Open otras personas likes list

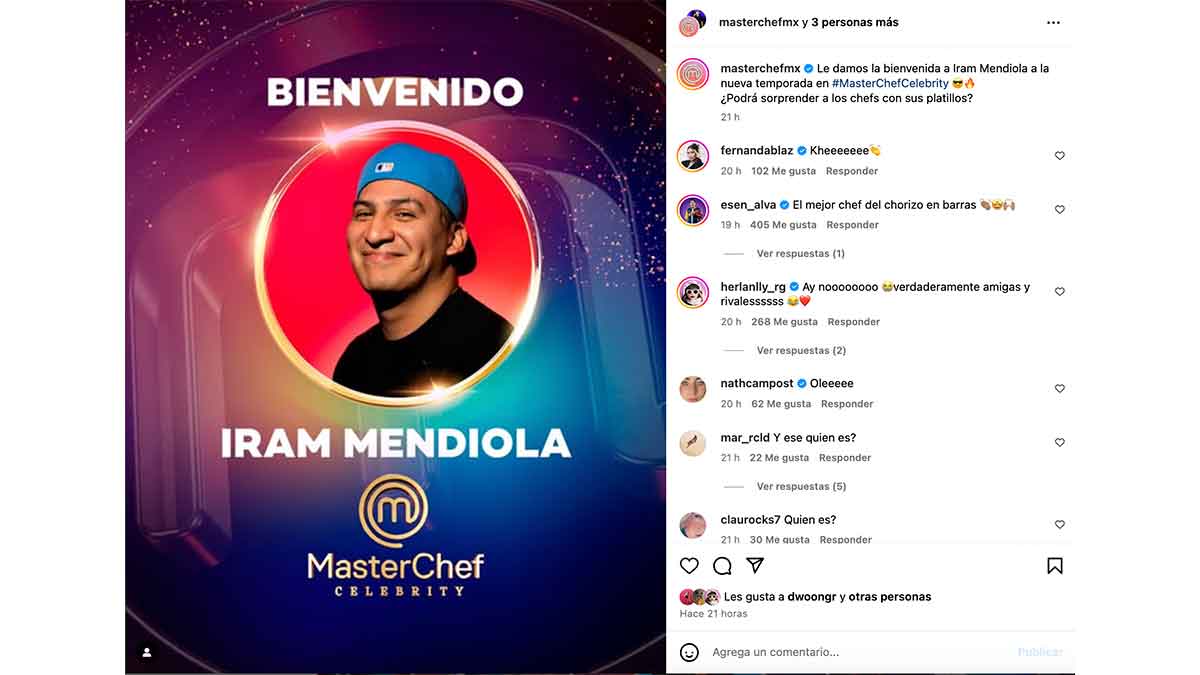coord(890,597)
